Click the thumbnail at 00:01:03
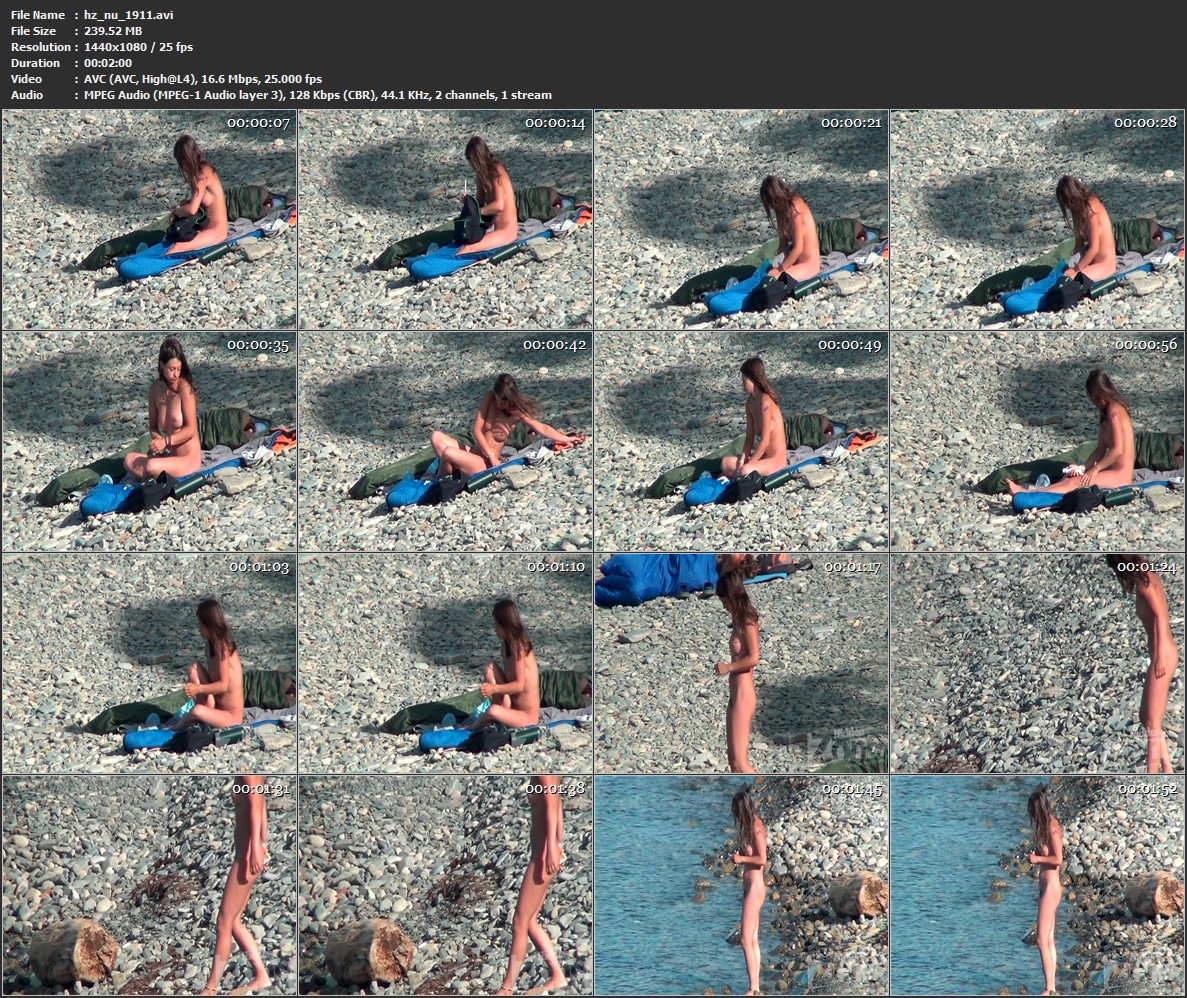This screenshot has height=998, width=1187. 149,663
